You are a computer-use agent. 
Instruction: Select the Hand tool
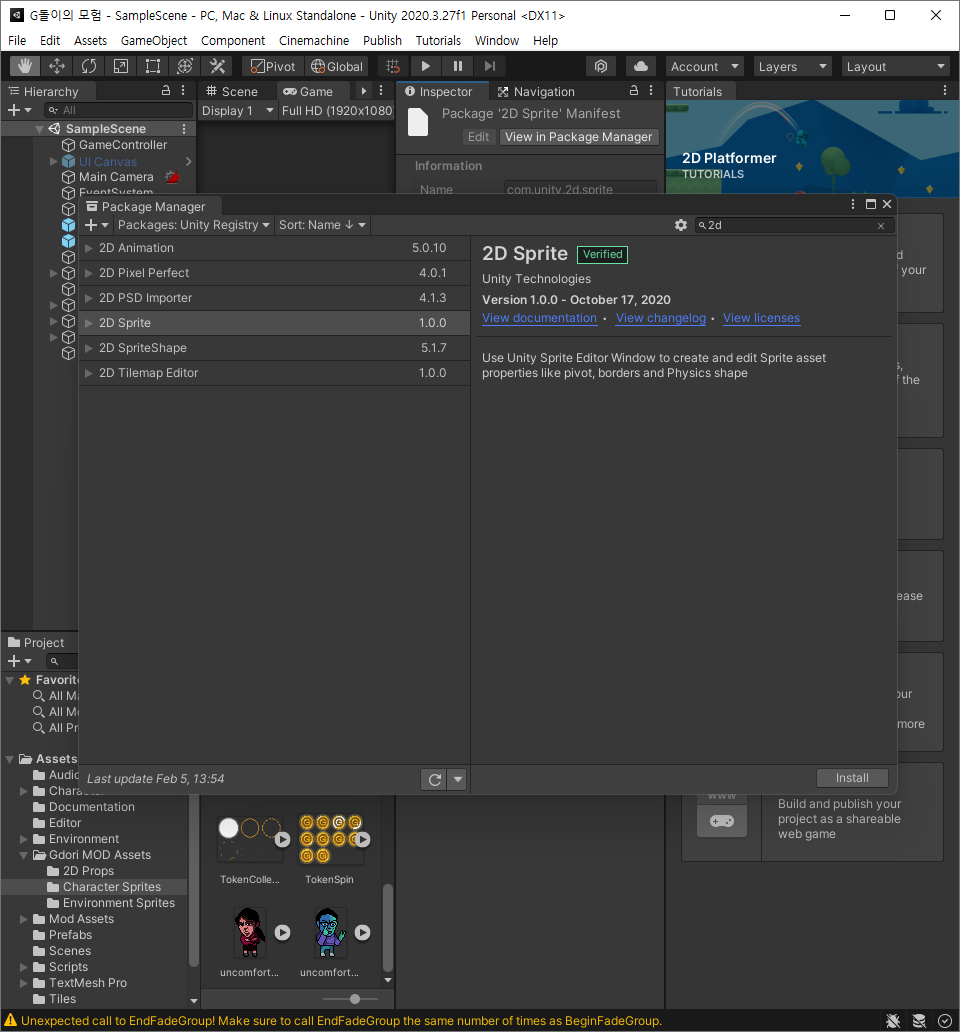(x=25, y=66)
